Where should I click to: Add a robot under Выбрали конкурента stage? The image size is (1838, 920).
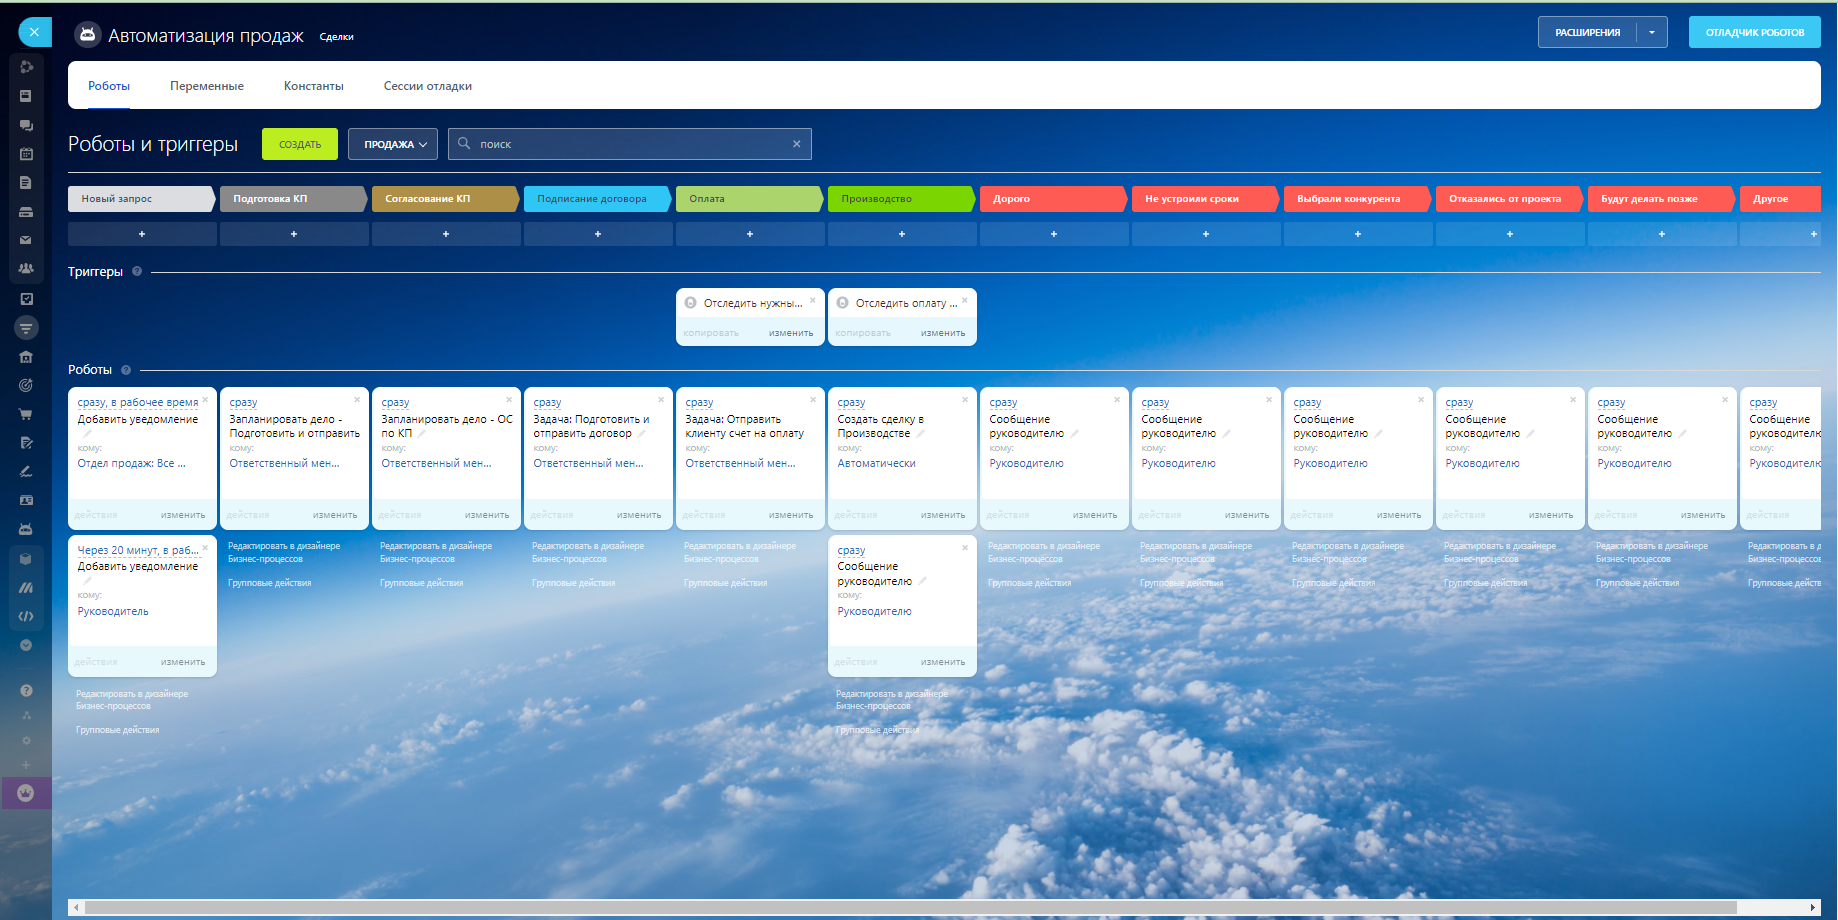(1358, 234)
